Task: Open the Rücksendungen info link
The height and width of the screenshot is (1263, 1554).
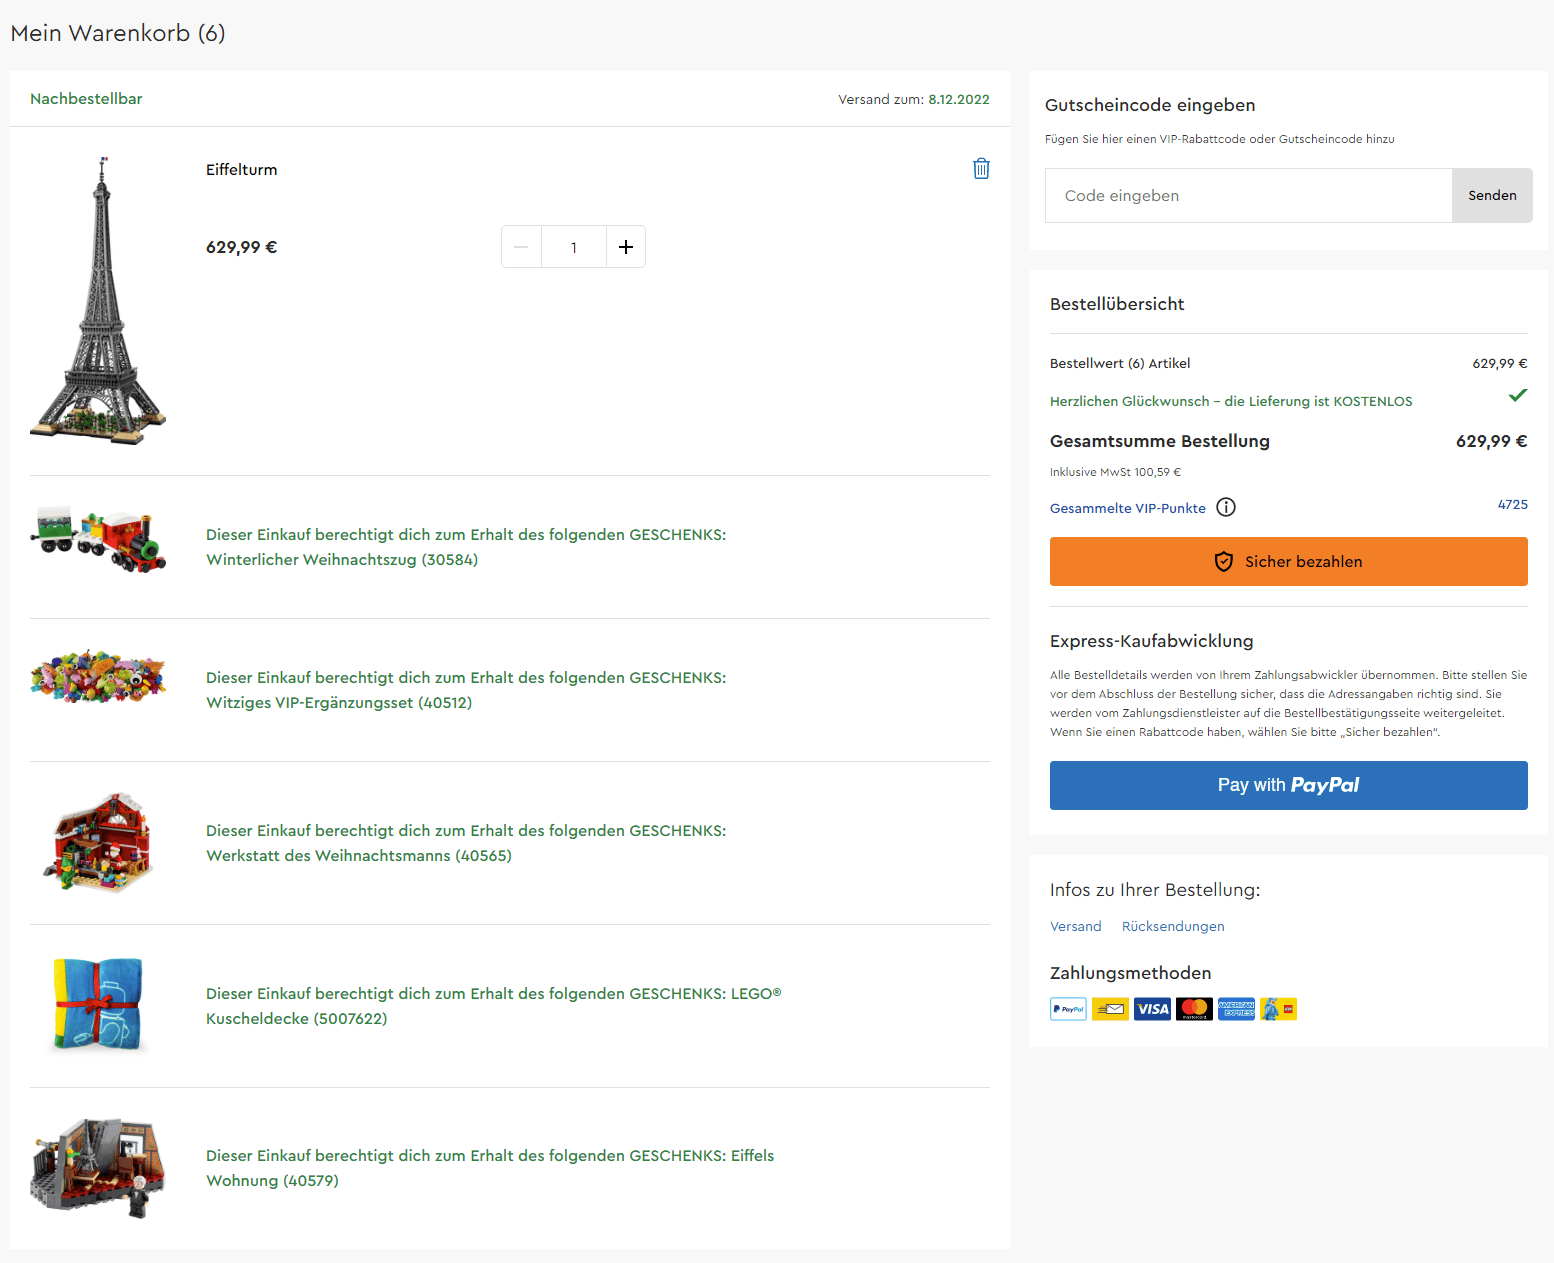Action: (1173, 927)
